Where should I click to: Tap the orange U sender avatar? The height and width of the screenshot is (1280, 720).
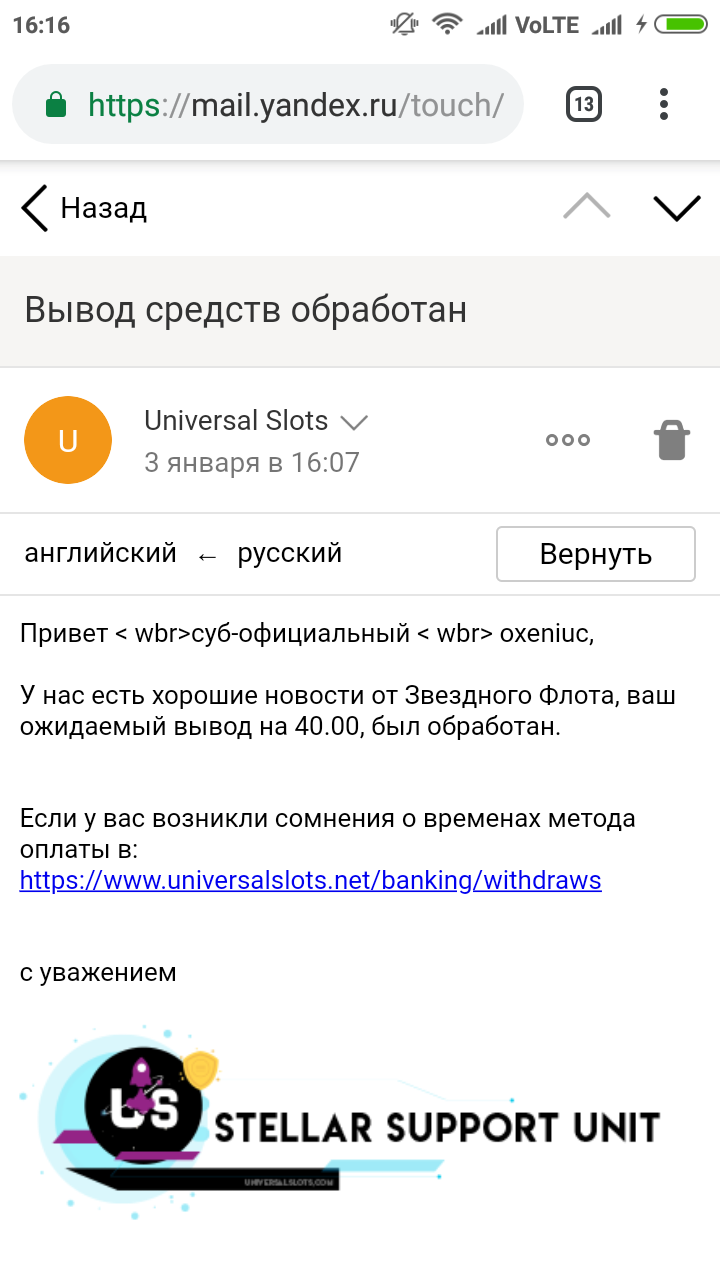click(x=68, y=440)
